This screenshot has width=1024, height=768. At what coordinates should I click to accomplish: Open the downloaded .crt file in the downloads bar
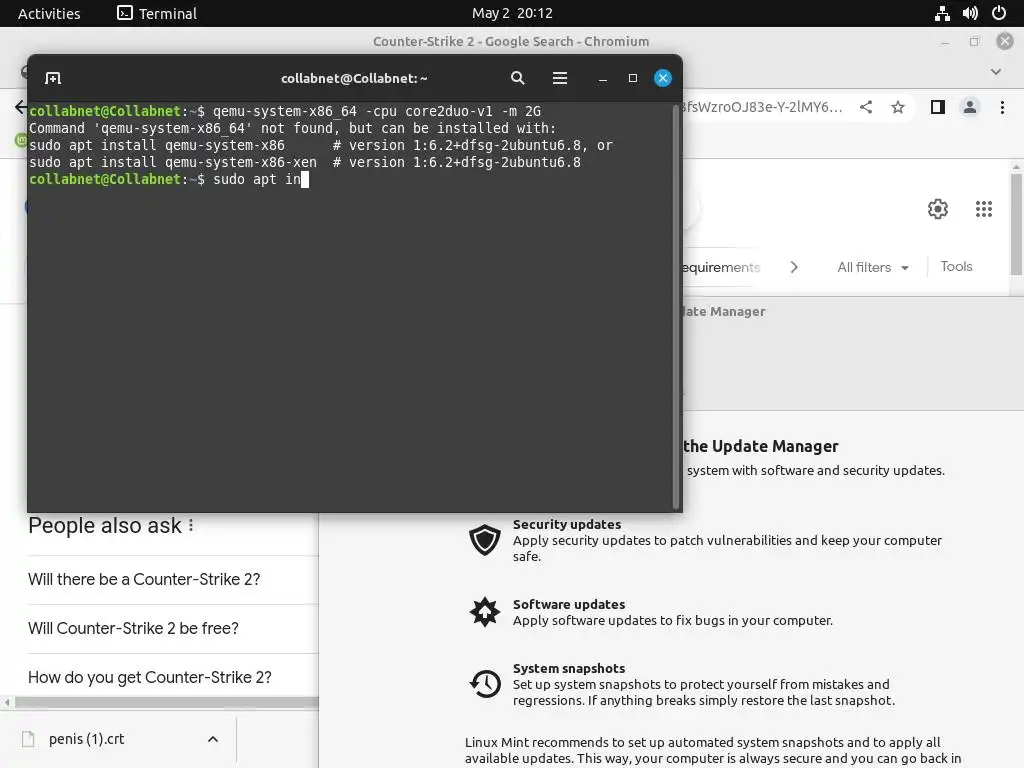click(x=86, y=739)
